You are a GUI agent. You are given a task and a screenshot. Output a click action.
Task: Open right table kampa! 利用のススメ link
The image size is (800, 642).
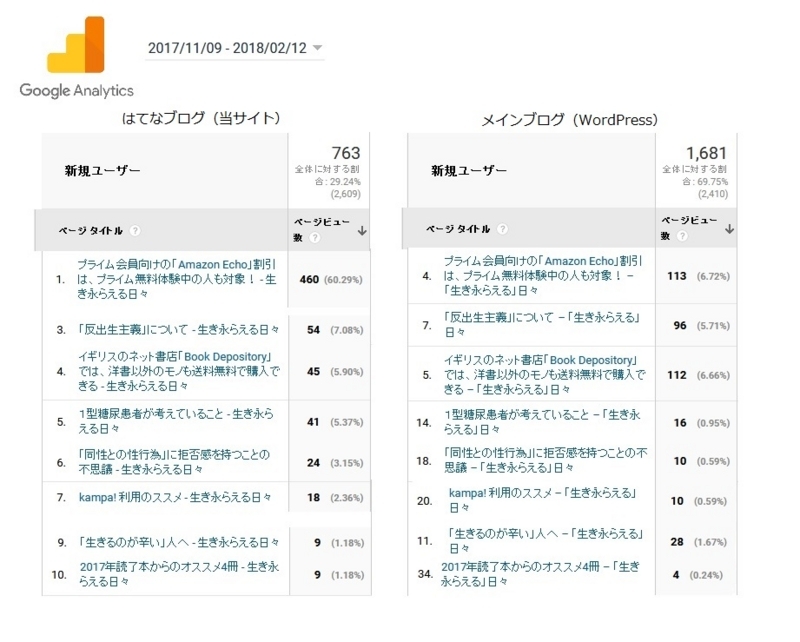(543, 500)
